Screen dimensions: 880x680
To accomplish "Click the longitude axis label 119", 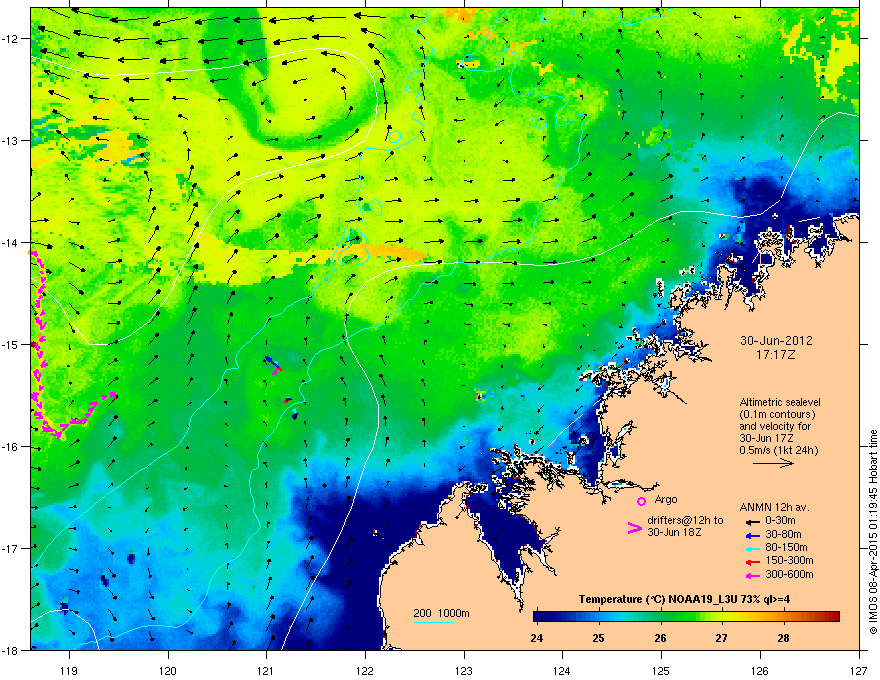I will point(69,670).
